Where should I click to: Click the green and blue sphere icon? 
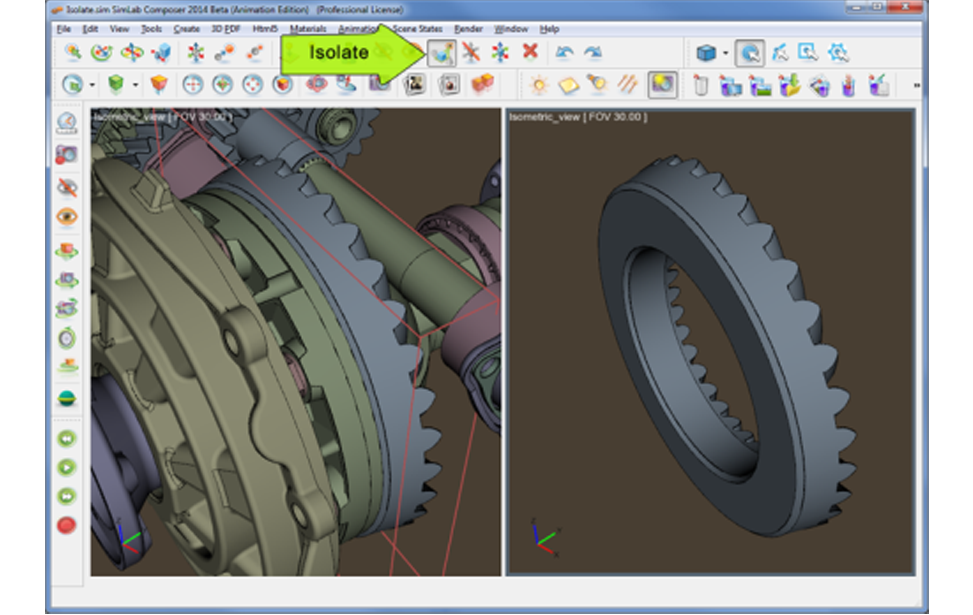pos(67,398)
